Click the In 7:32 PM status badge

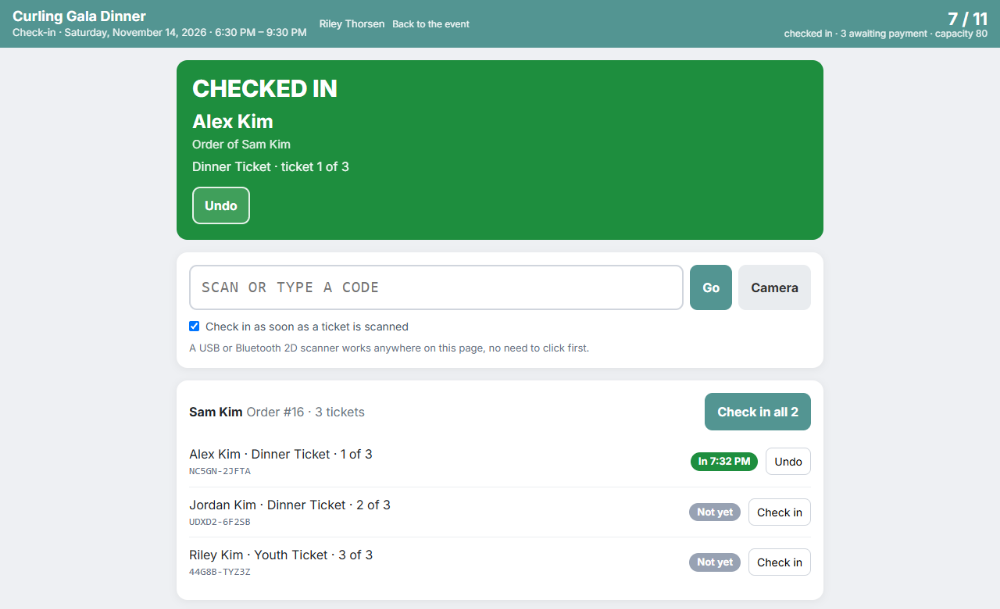pyautogui.click(x=724, y=462)
